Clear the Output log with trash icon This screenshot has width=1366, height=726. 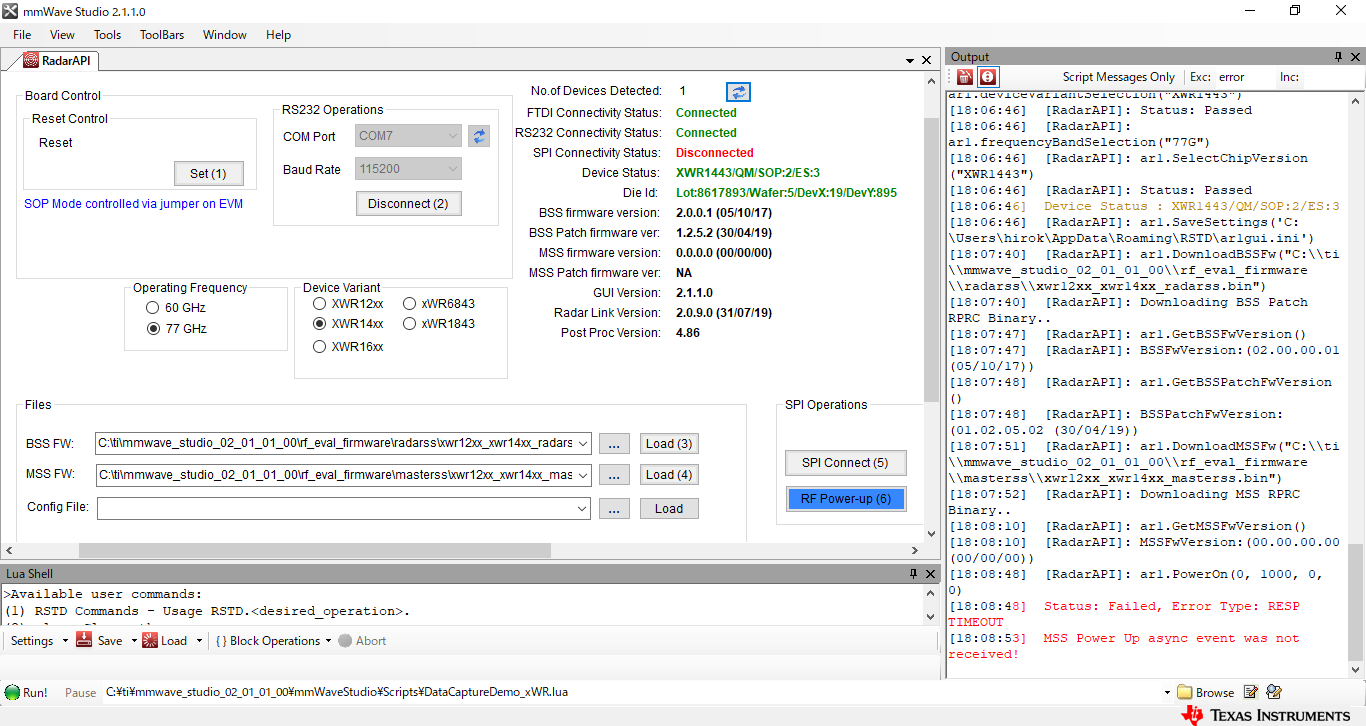964,77
